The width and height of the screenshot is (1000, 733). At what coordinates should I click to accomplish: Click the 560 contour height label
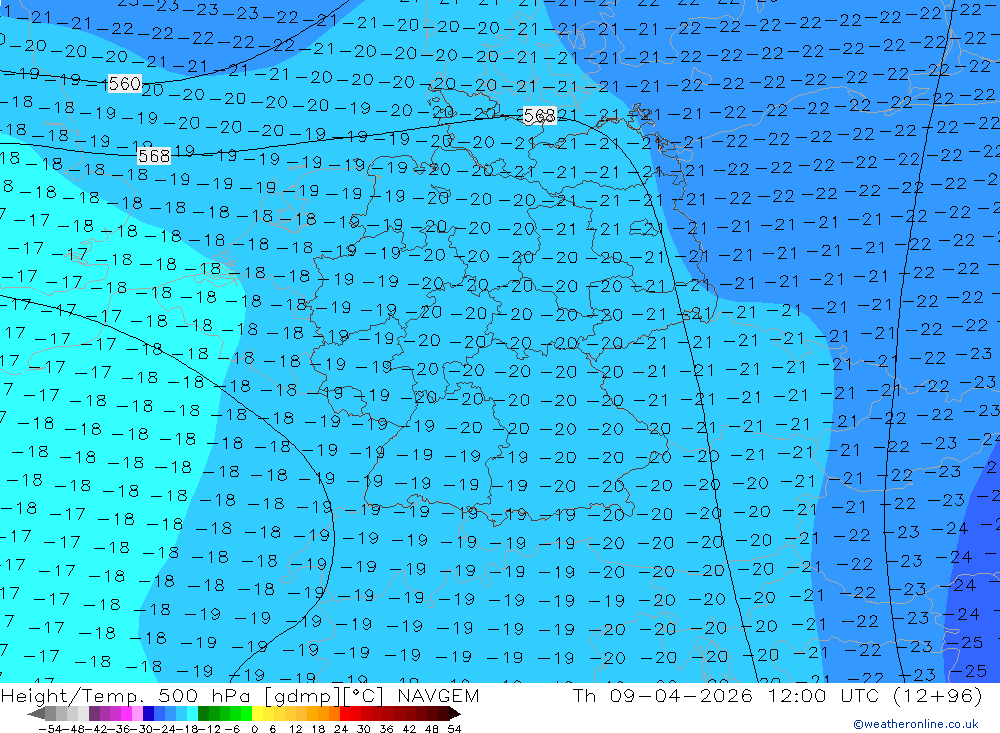pos(124,84)
